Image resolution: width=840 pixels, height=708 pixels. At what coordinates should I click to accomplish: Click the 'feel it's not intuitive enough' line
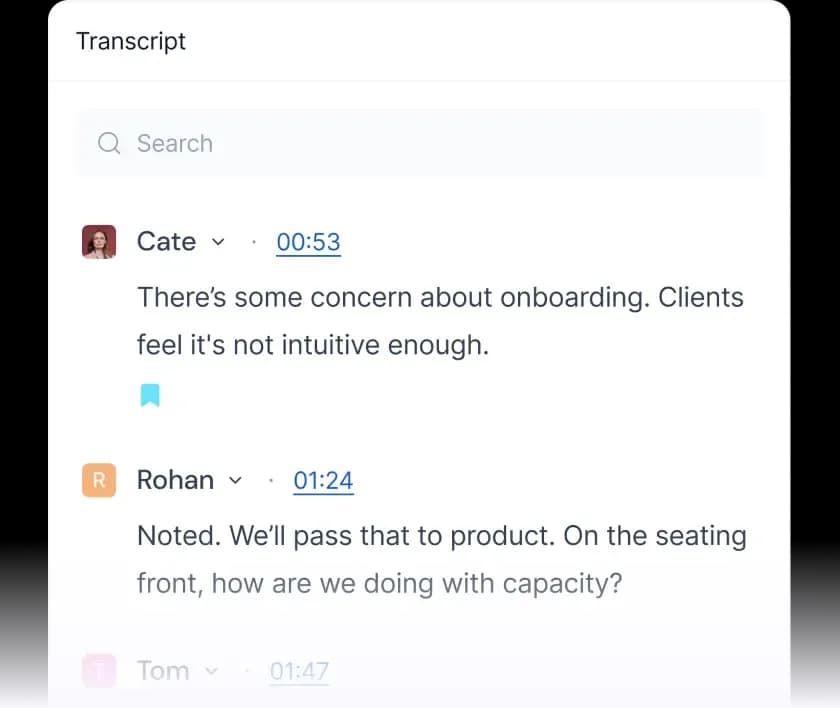pyautogui.click(x=312, y=346)
